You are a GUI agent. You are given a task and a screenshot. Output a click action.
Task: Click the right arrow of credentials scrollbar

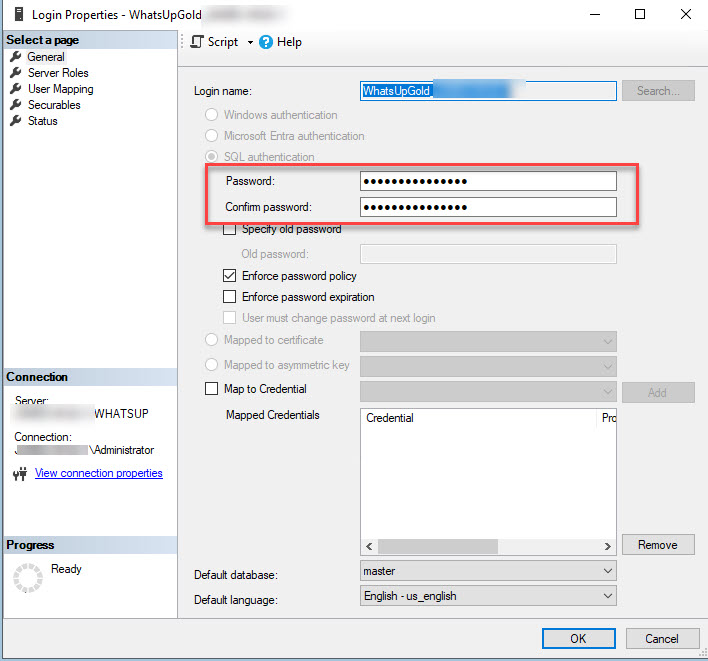coord(608,546)
